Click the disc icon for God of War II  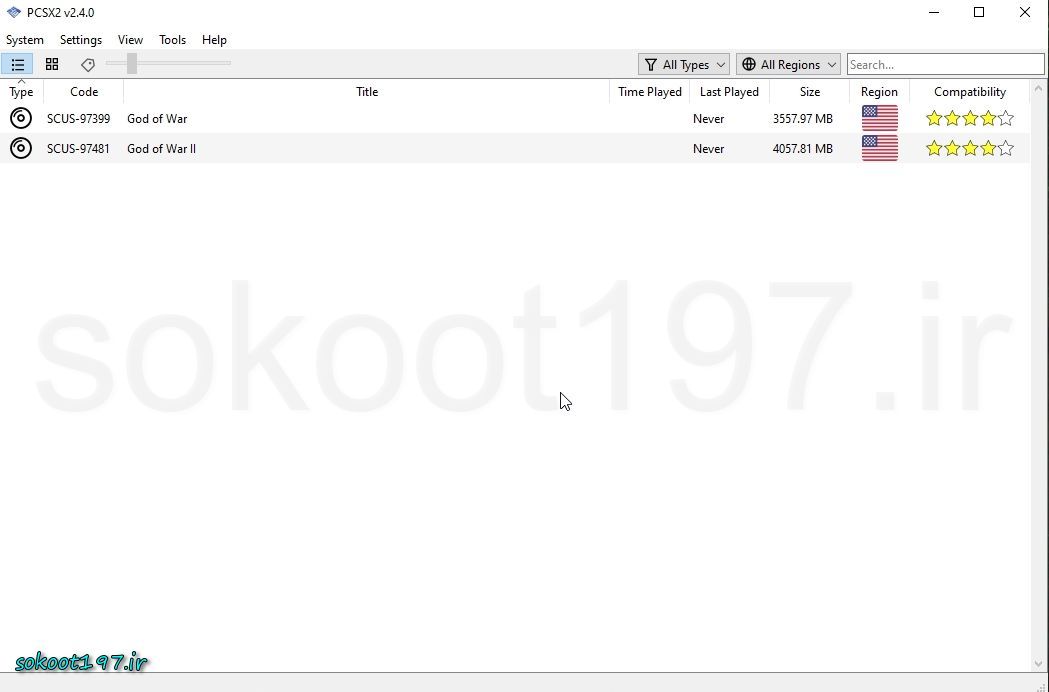[20, 149]
